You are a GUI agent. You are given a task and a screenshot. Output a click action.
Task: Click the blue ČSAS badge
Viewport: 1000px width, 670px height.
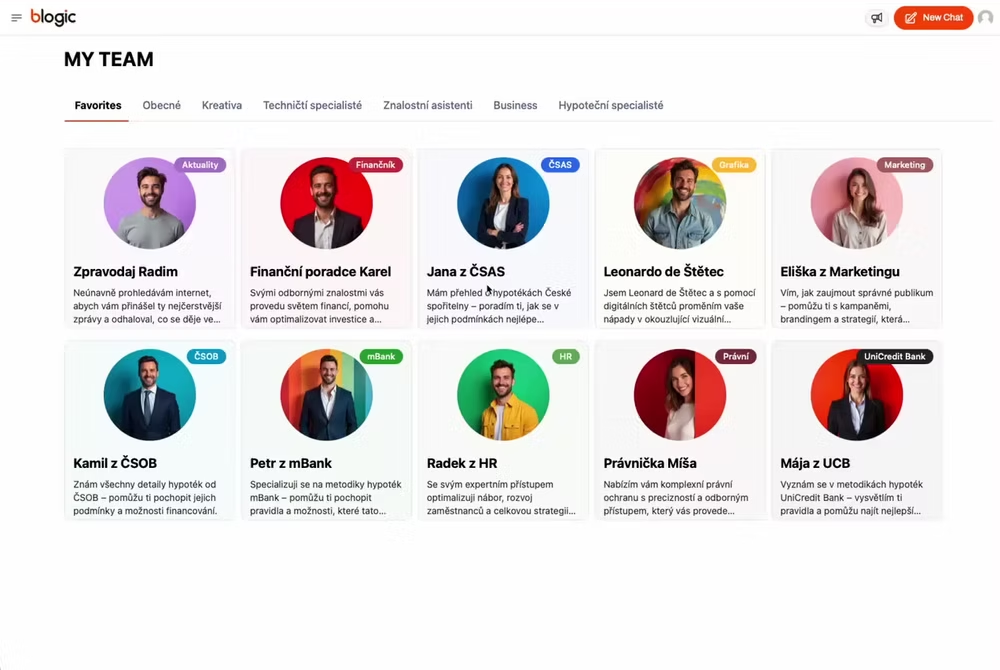[560, 165]
